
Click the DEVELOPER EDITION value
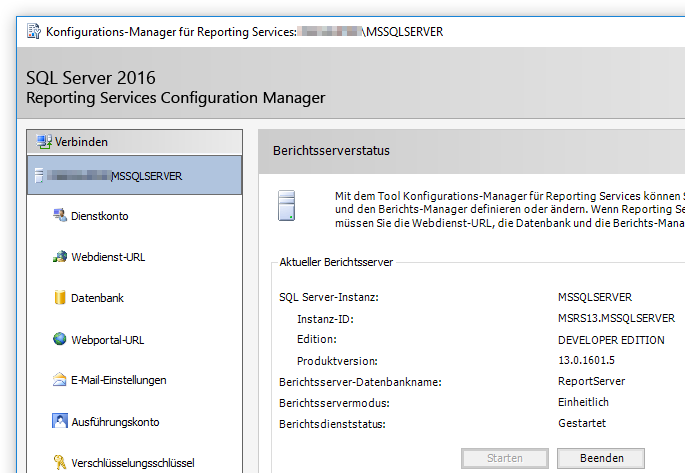tap(611, 340)
